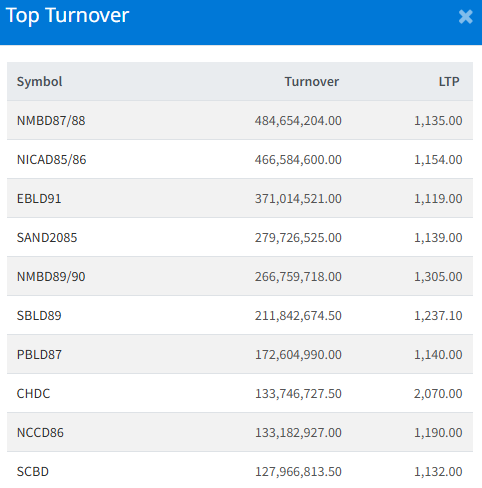Viewport: 482px width, 488px height.
Task: Click the PBLD87 symbol
Action: point(39,355)
